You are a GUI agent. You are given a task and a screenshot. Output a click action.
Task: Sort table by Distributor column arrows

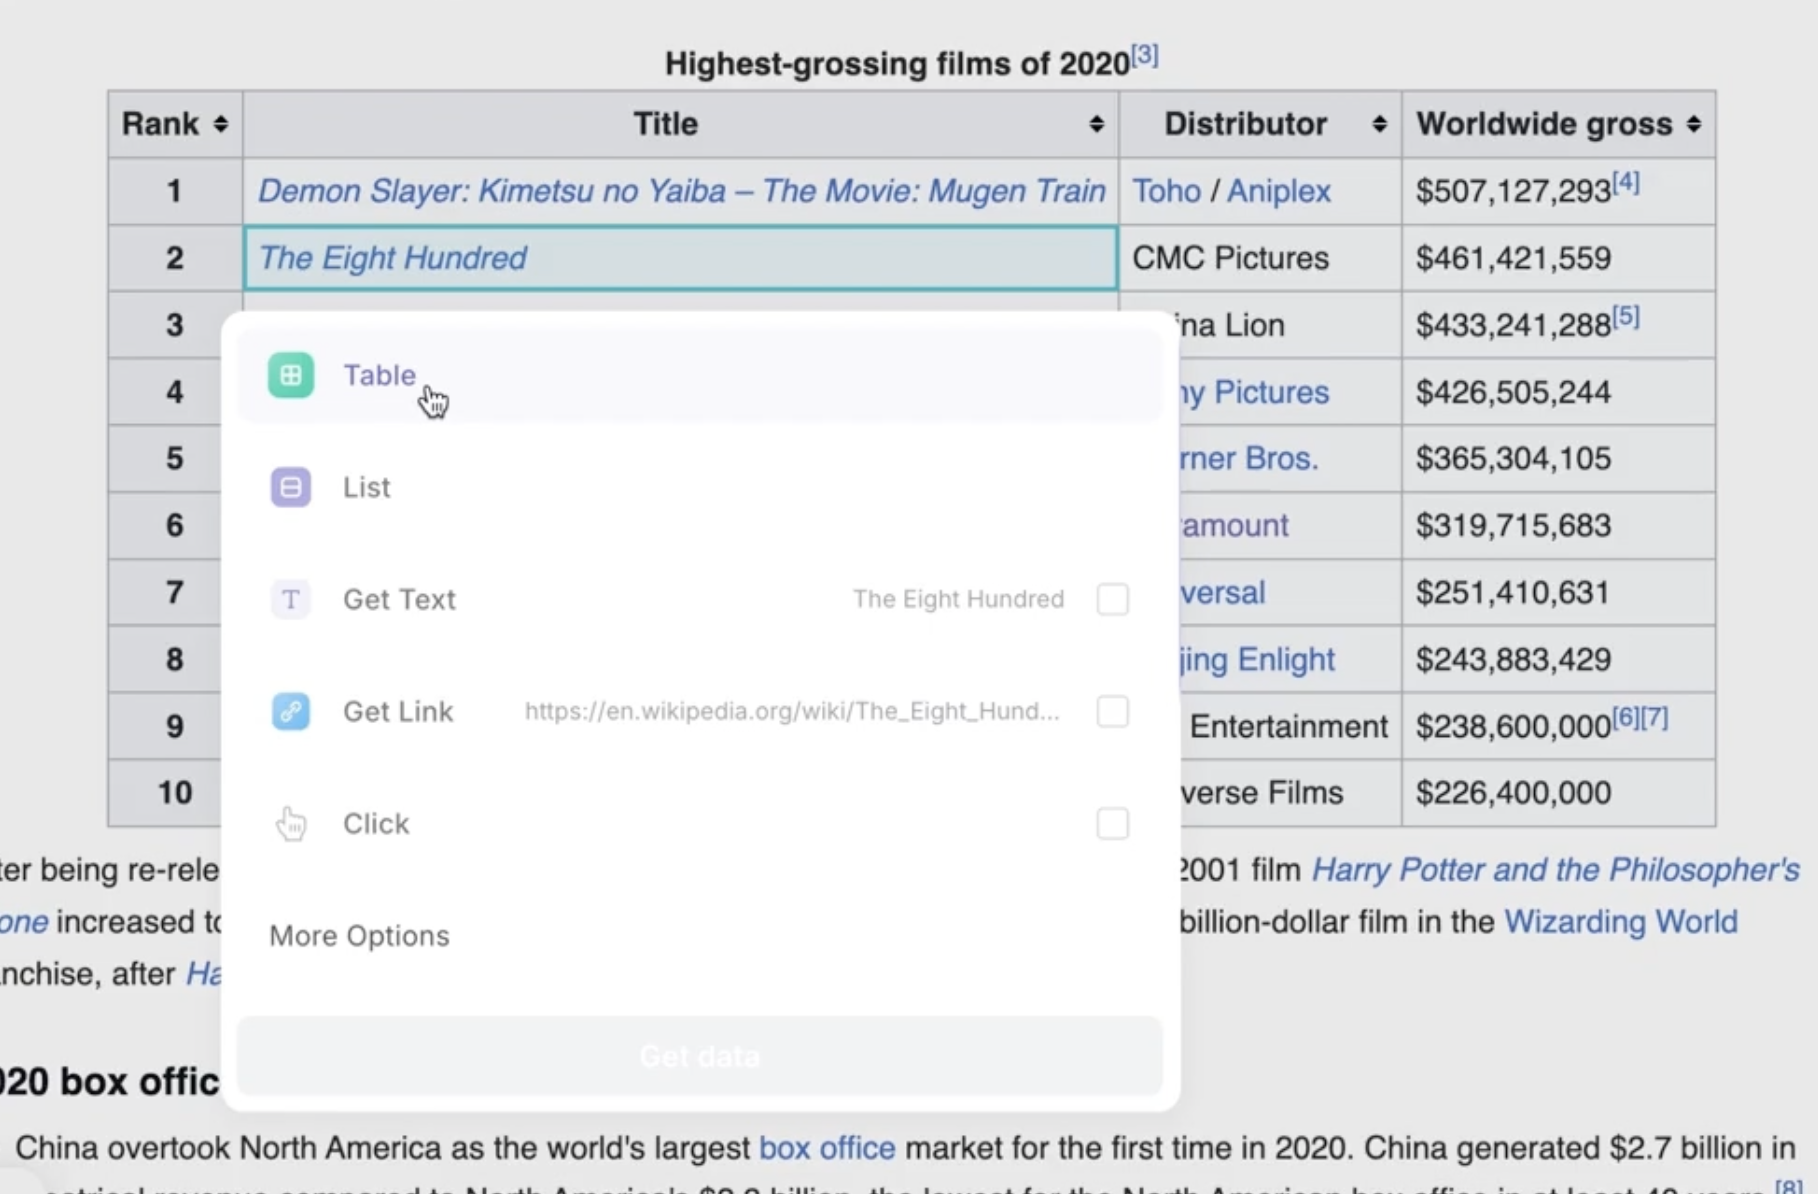1380,124
